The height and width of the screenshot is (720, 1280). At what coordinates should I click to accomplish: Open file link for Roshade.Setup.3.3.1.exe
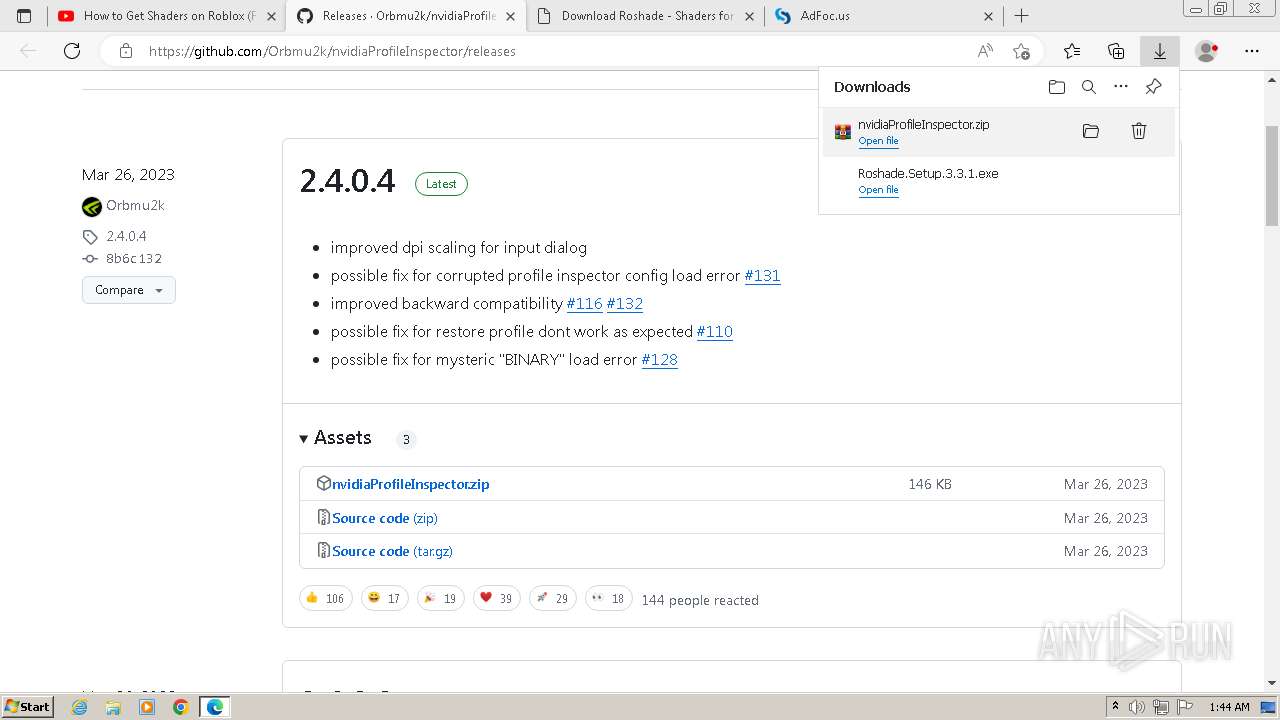[878, 190]
